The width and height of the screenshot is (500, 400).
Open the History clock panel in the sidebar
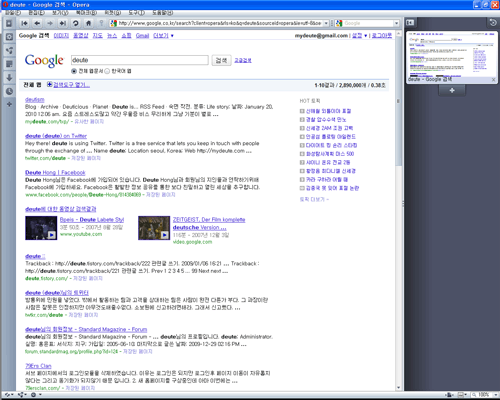coord(9,91)
